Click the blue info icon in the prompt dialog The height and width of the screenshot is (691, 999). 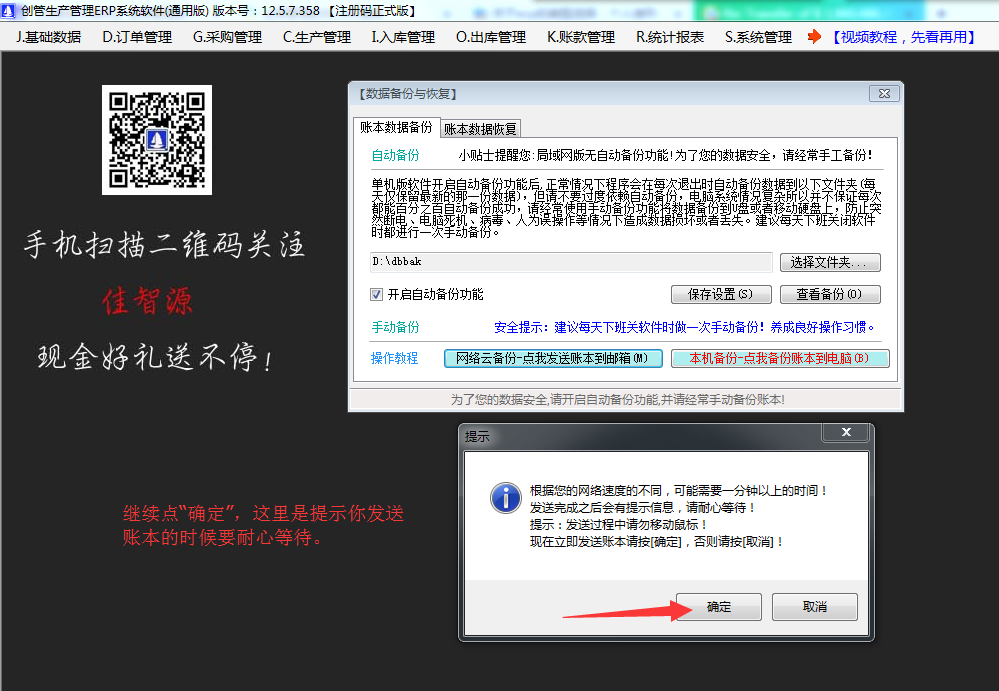pos(506,498)
